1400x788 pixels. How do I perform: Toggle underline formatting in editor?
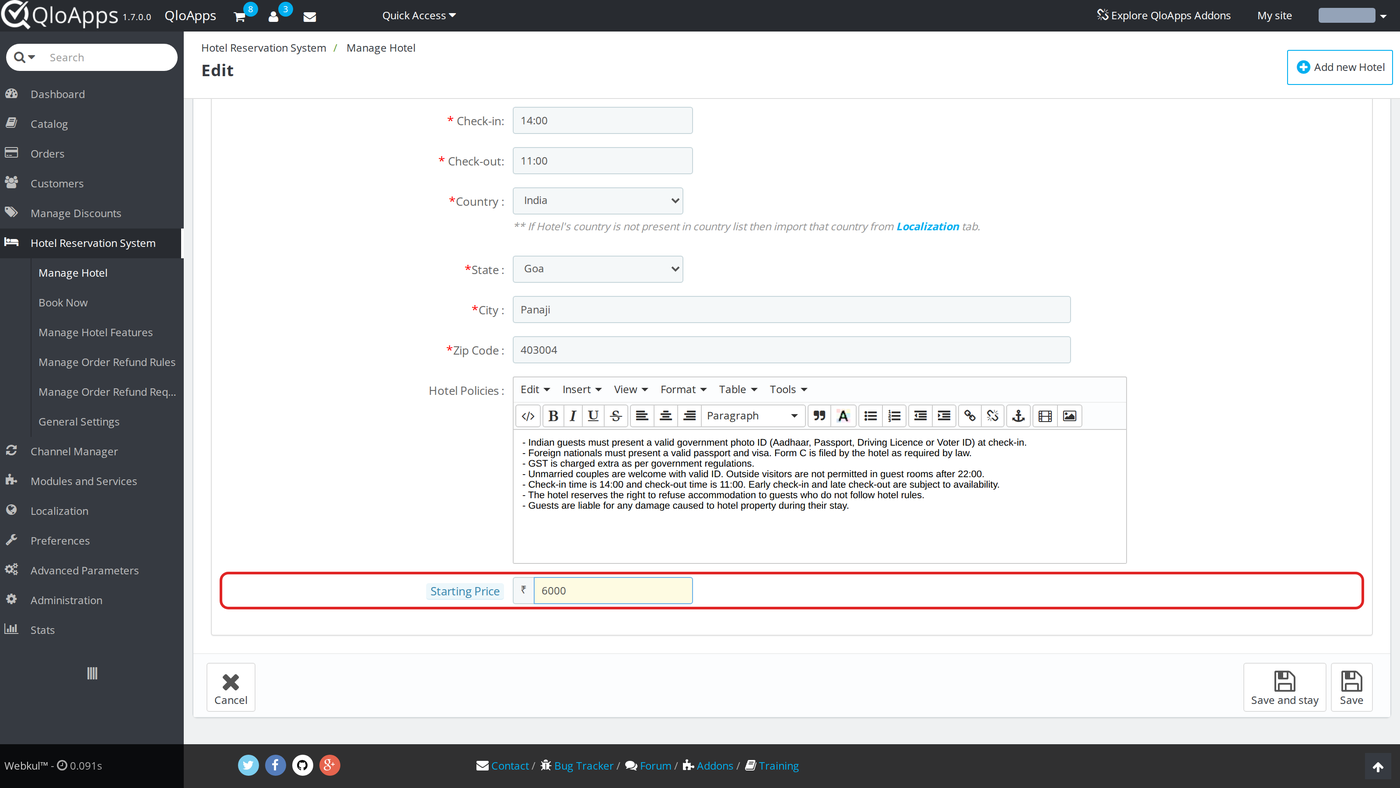click(x=593, y=416)
